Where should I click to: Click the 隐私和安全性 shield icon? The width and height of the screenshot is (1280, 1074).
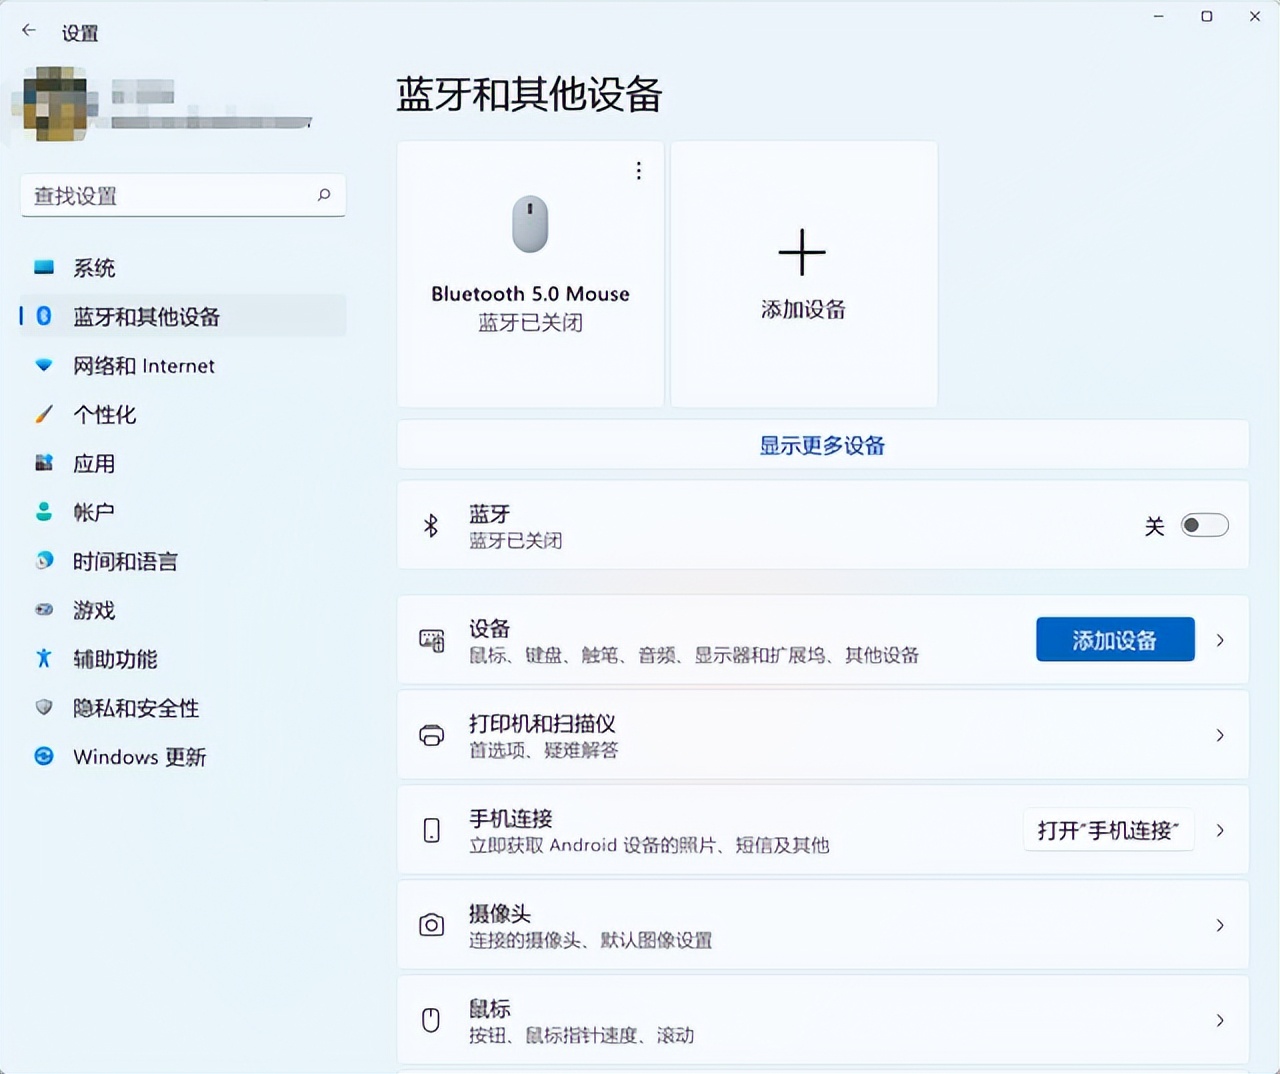(44, 708)
